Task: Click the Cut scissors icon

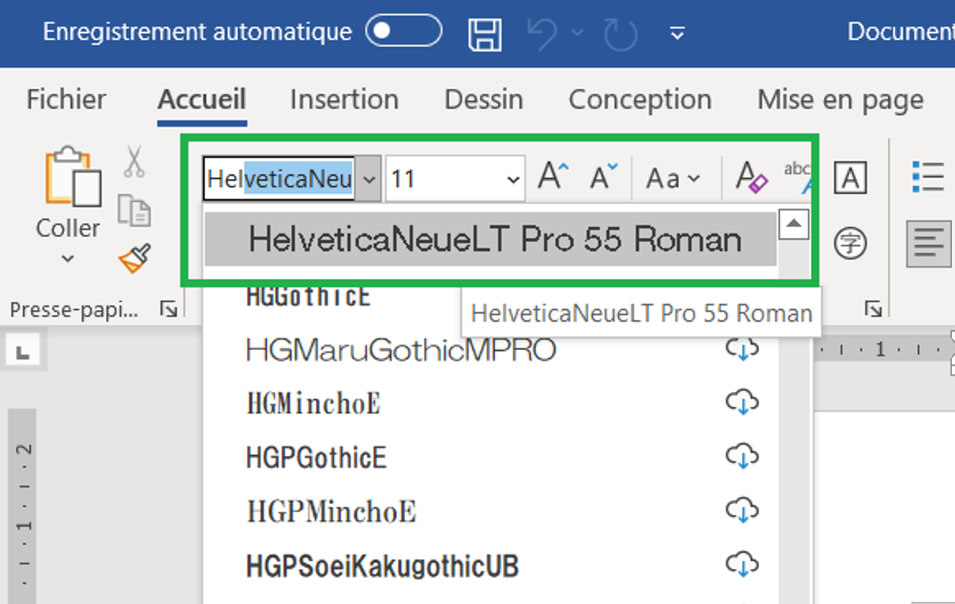Action: [x=134, y=161]
